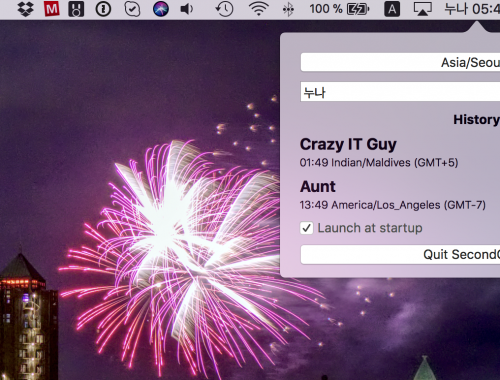Open the Dropbox menu bar icon
The width and height of the screenshot is (500, 380).
click(x=26, y=9)
